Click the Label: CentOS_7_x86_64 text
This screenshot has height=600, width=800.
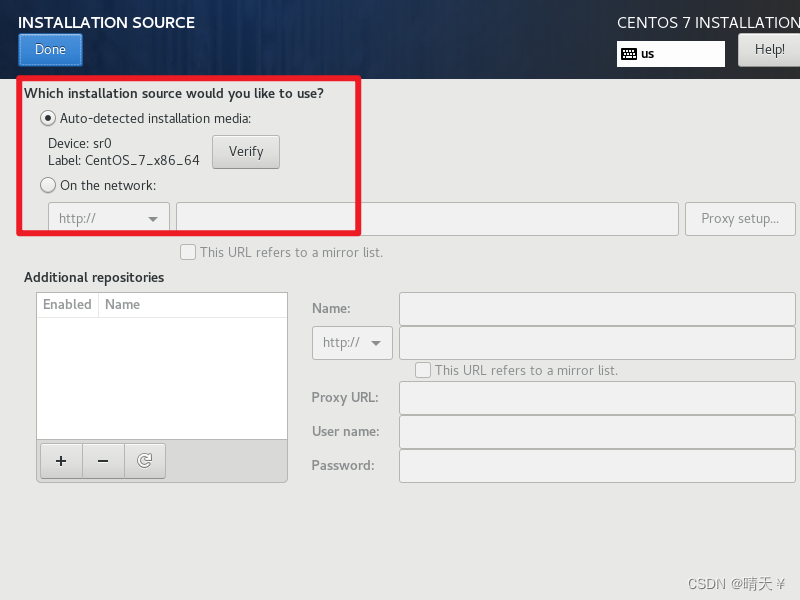[x=123, y=160]
